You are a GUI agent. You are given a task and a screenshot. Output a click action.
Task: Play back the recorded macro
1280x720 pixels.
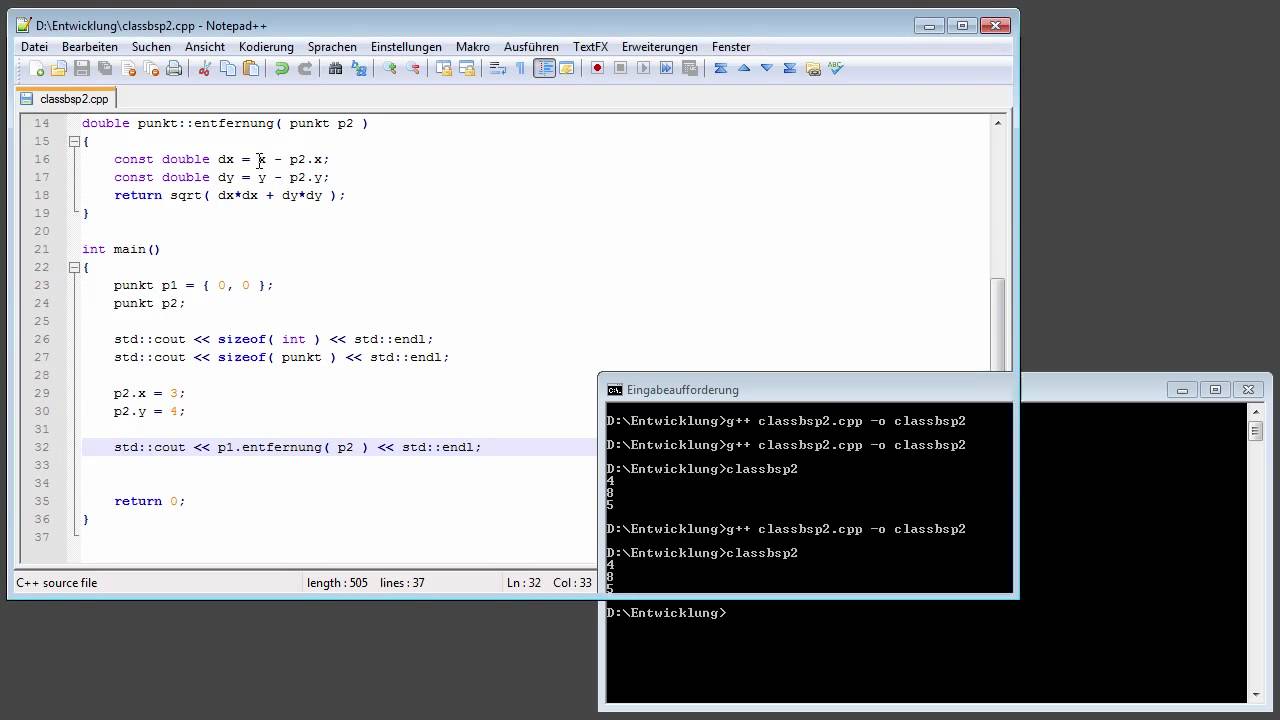tap(643, 68)
